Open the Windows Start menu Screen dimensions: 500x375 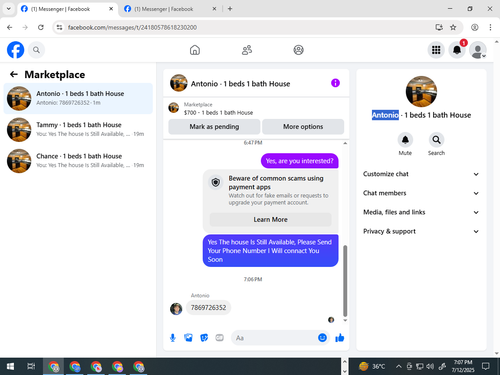(10, 367)
